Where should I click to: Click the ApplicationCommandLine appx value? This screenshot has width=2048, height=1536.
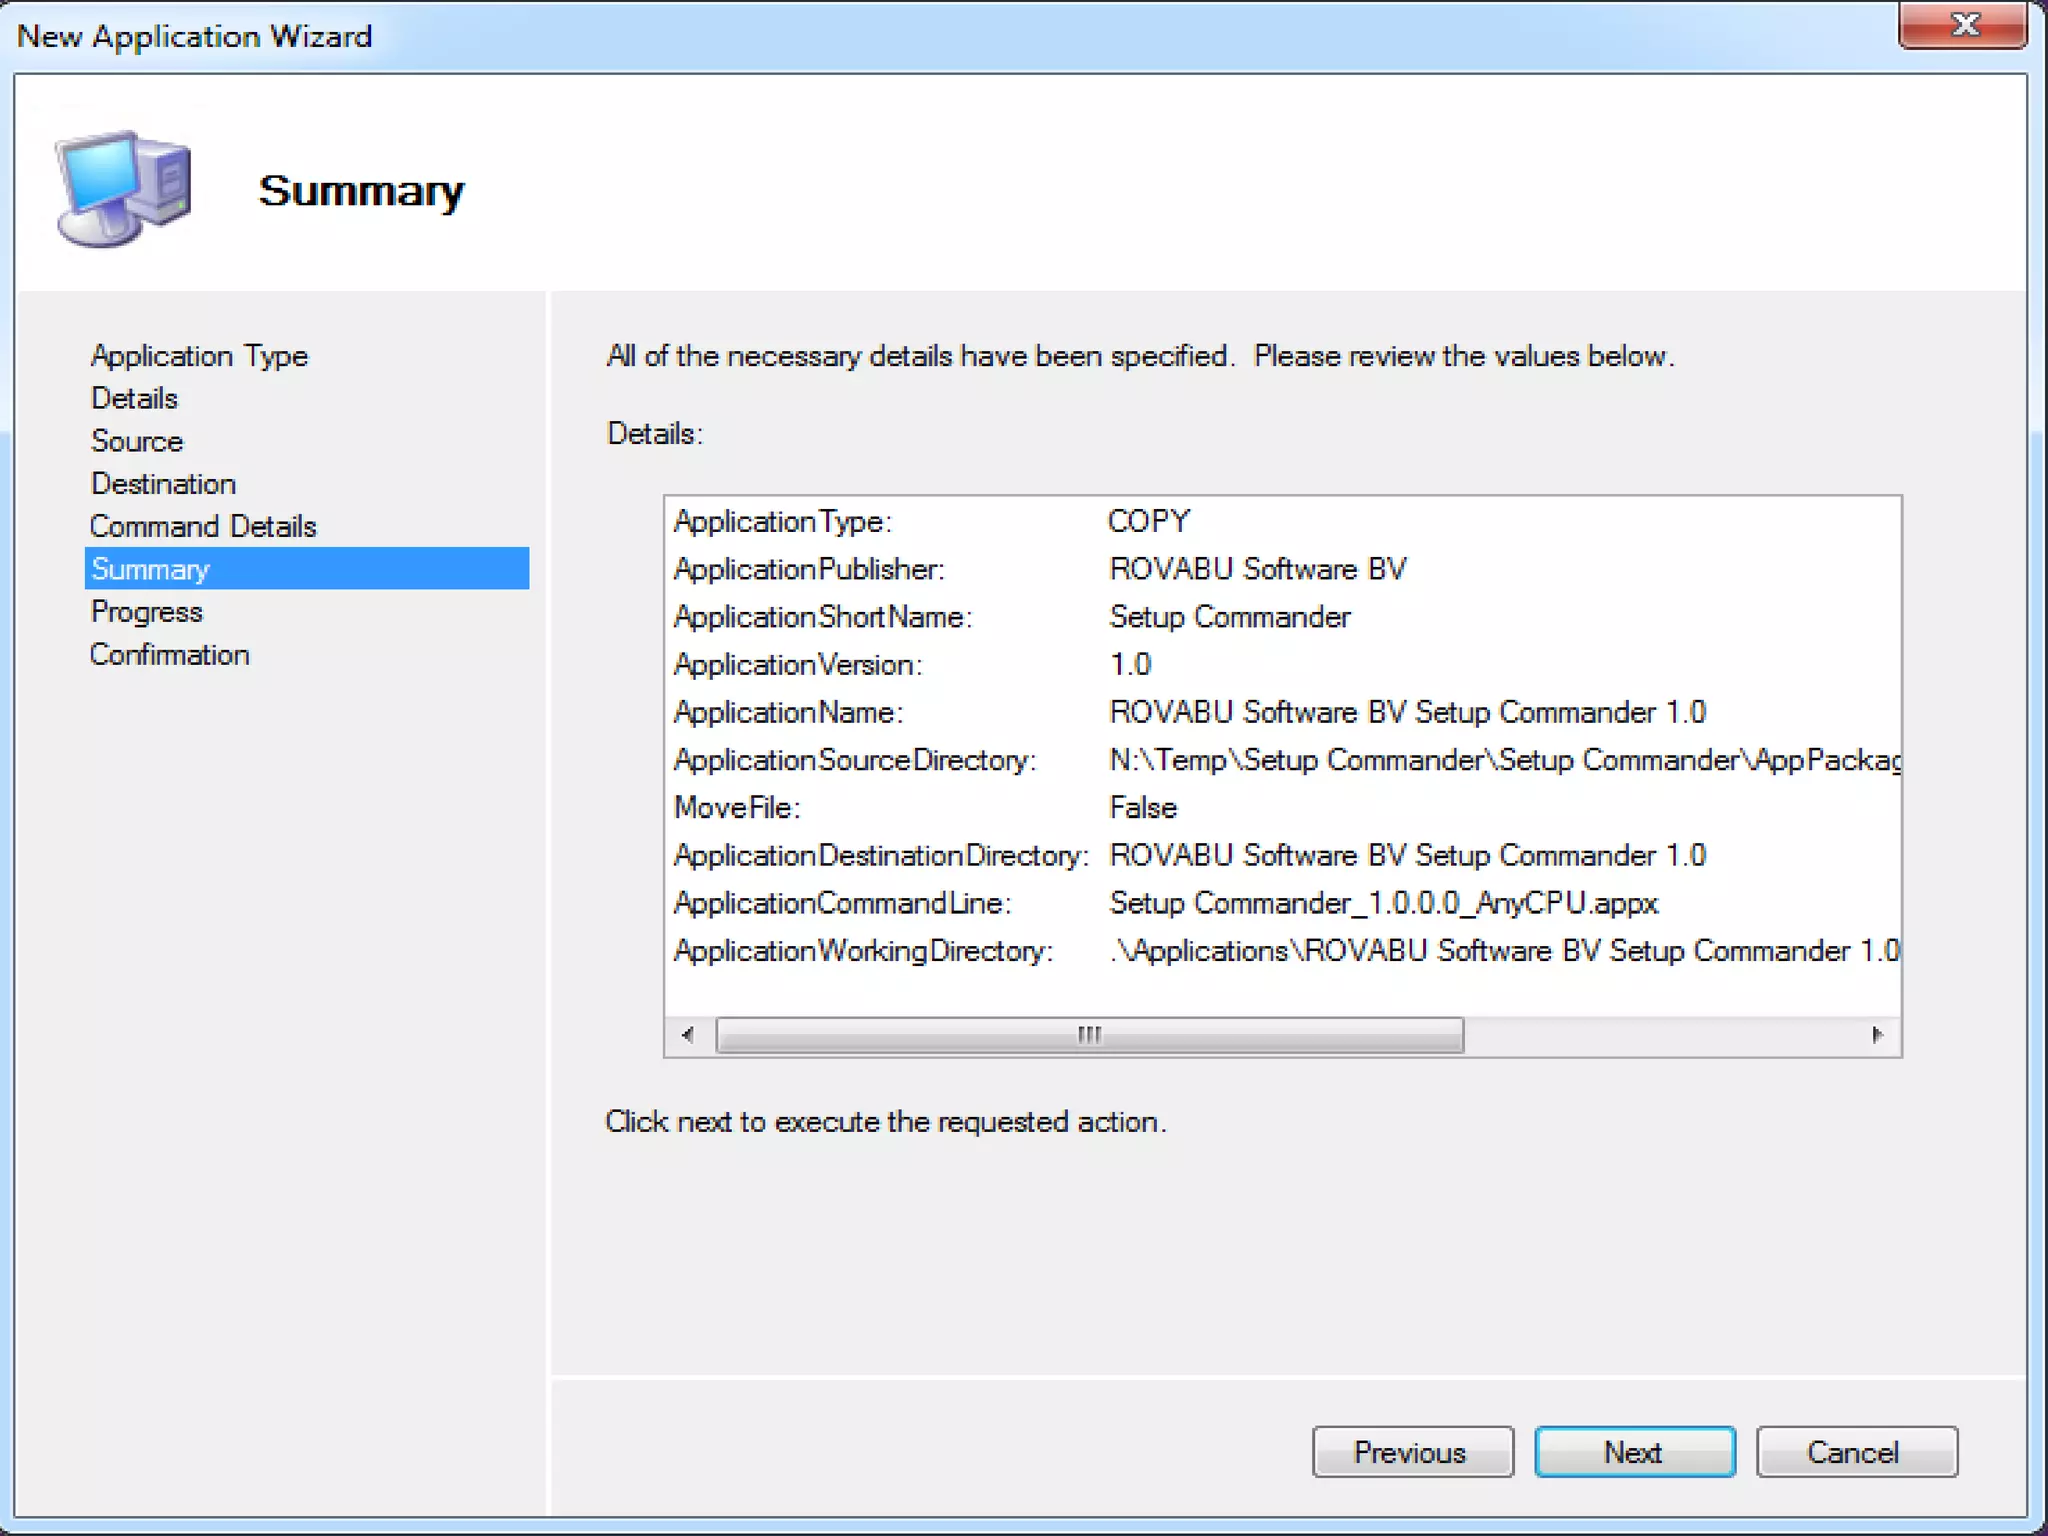tap(1383, 903)
